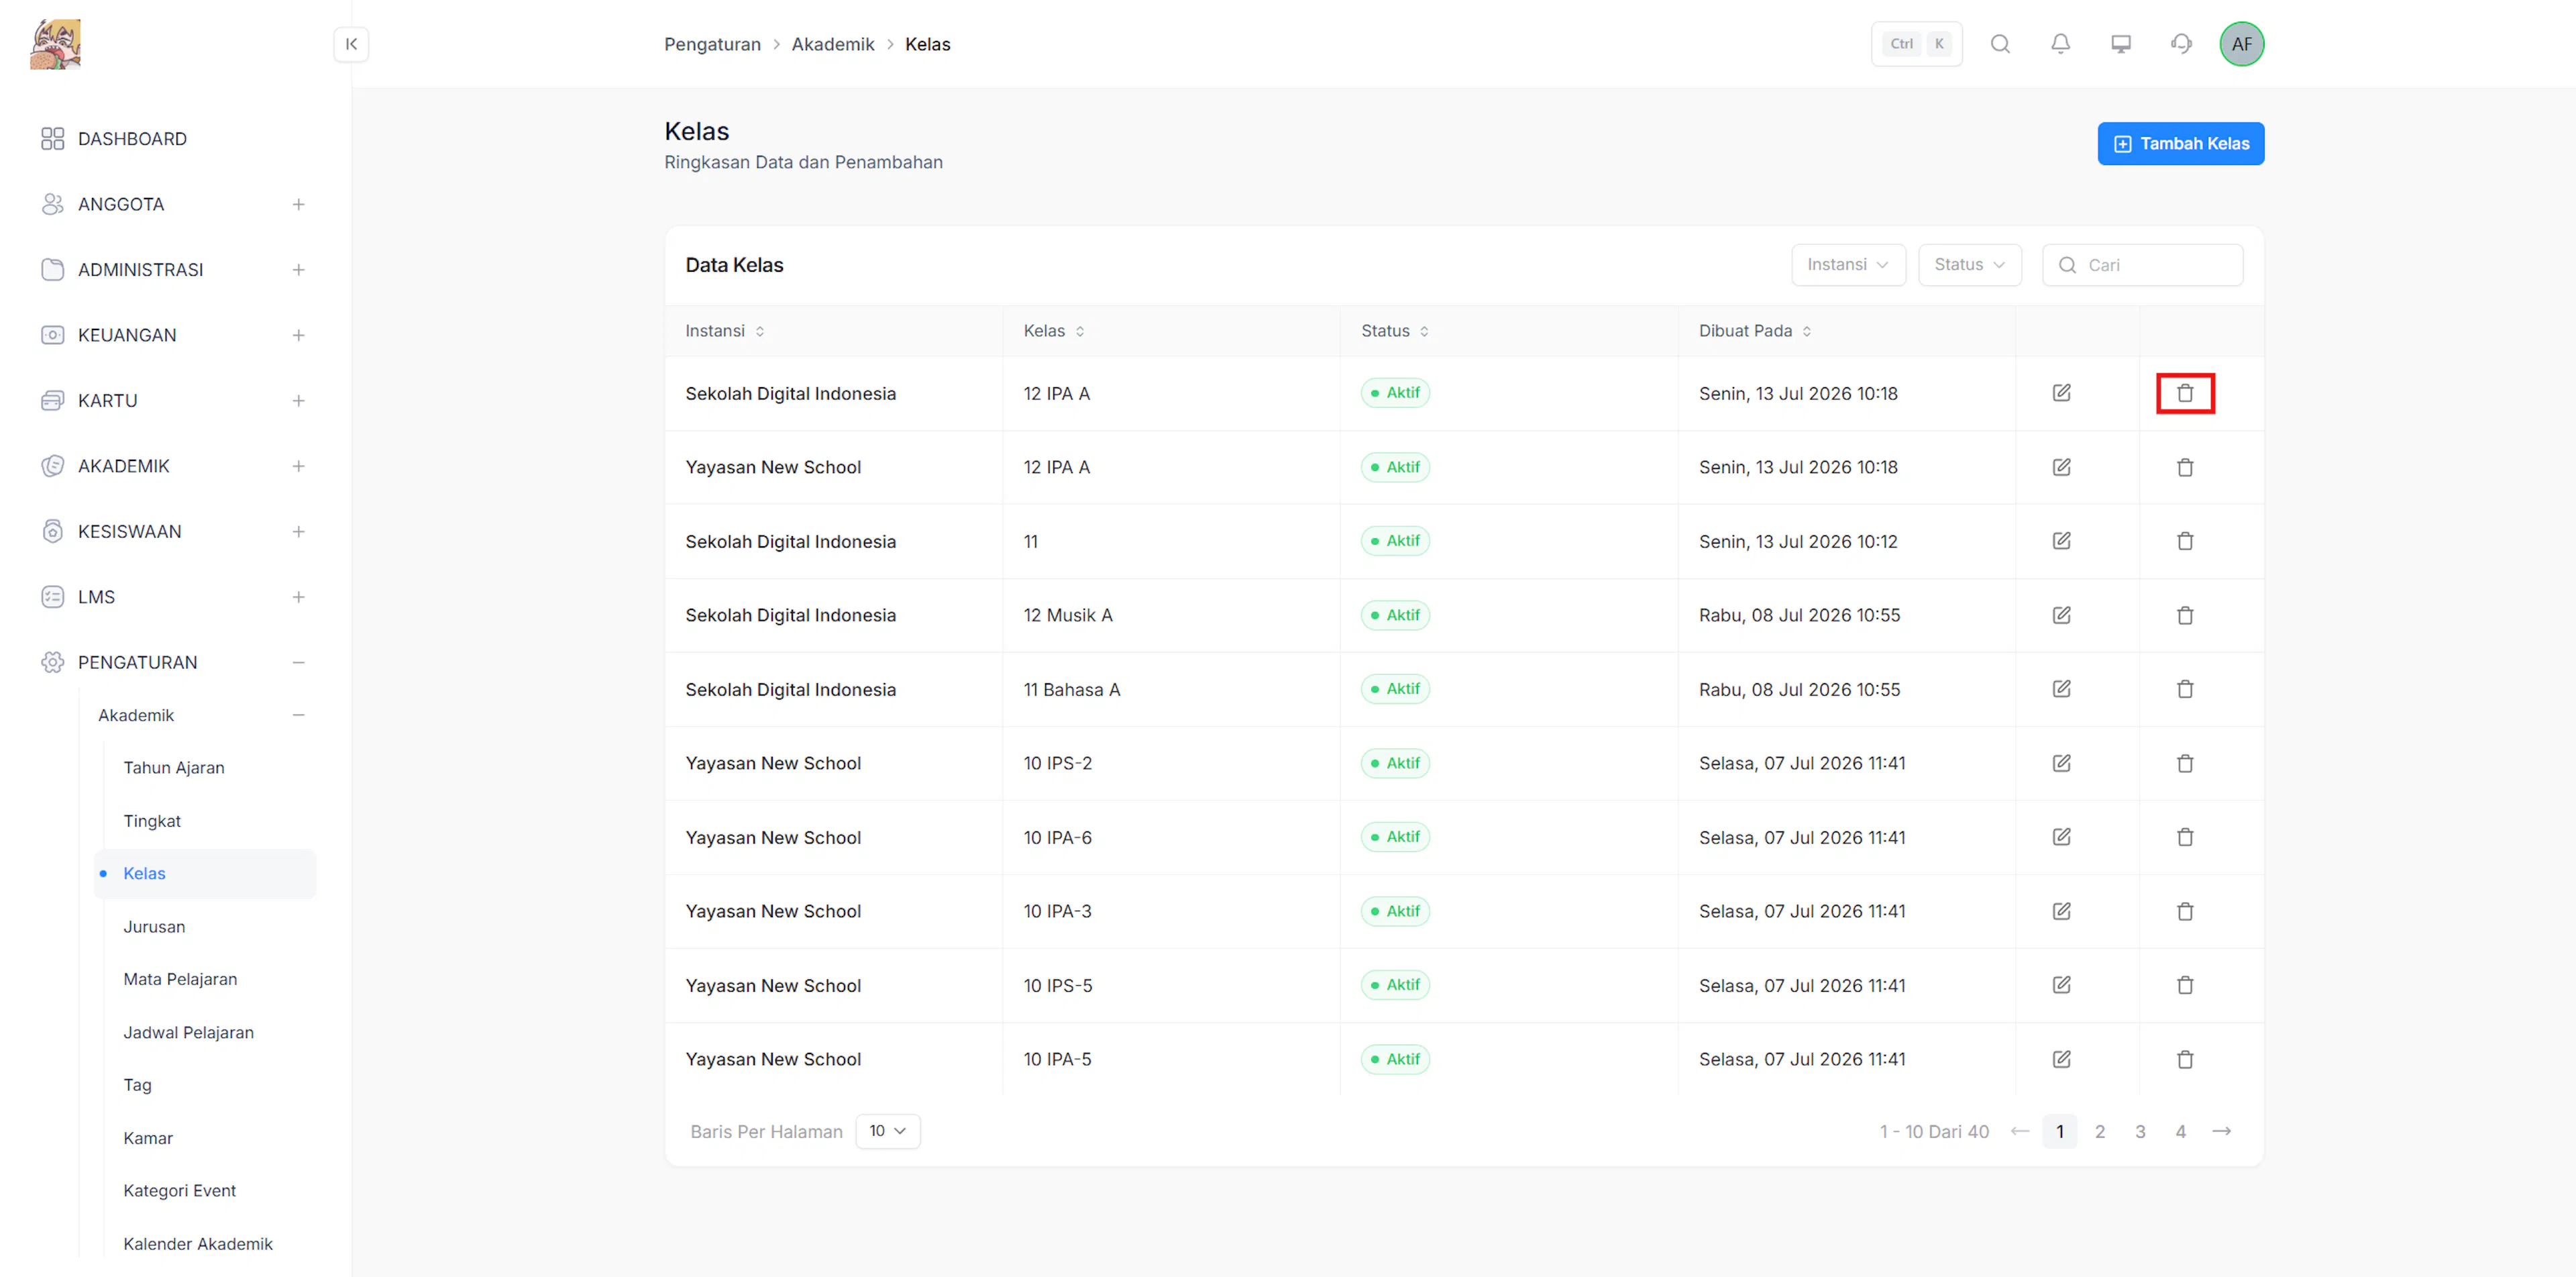Delete the 11 Bahasa A row
This screenshot has width=2576, height=1277.
click(2185, 689)
